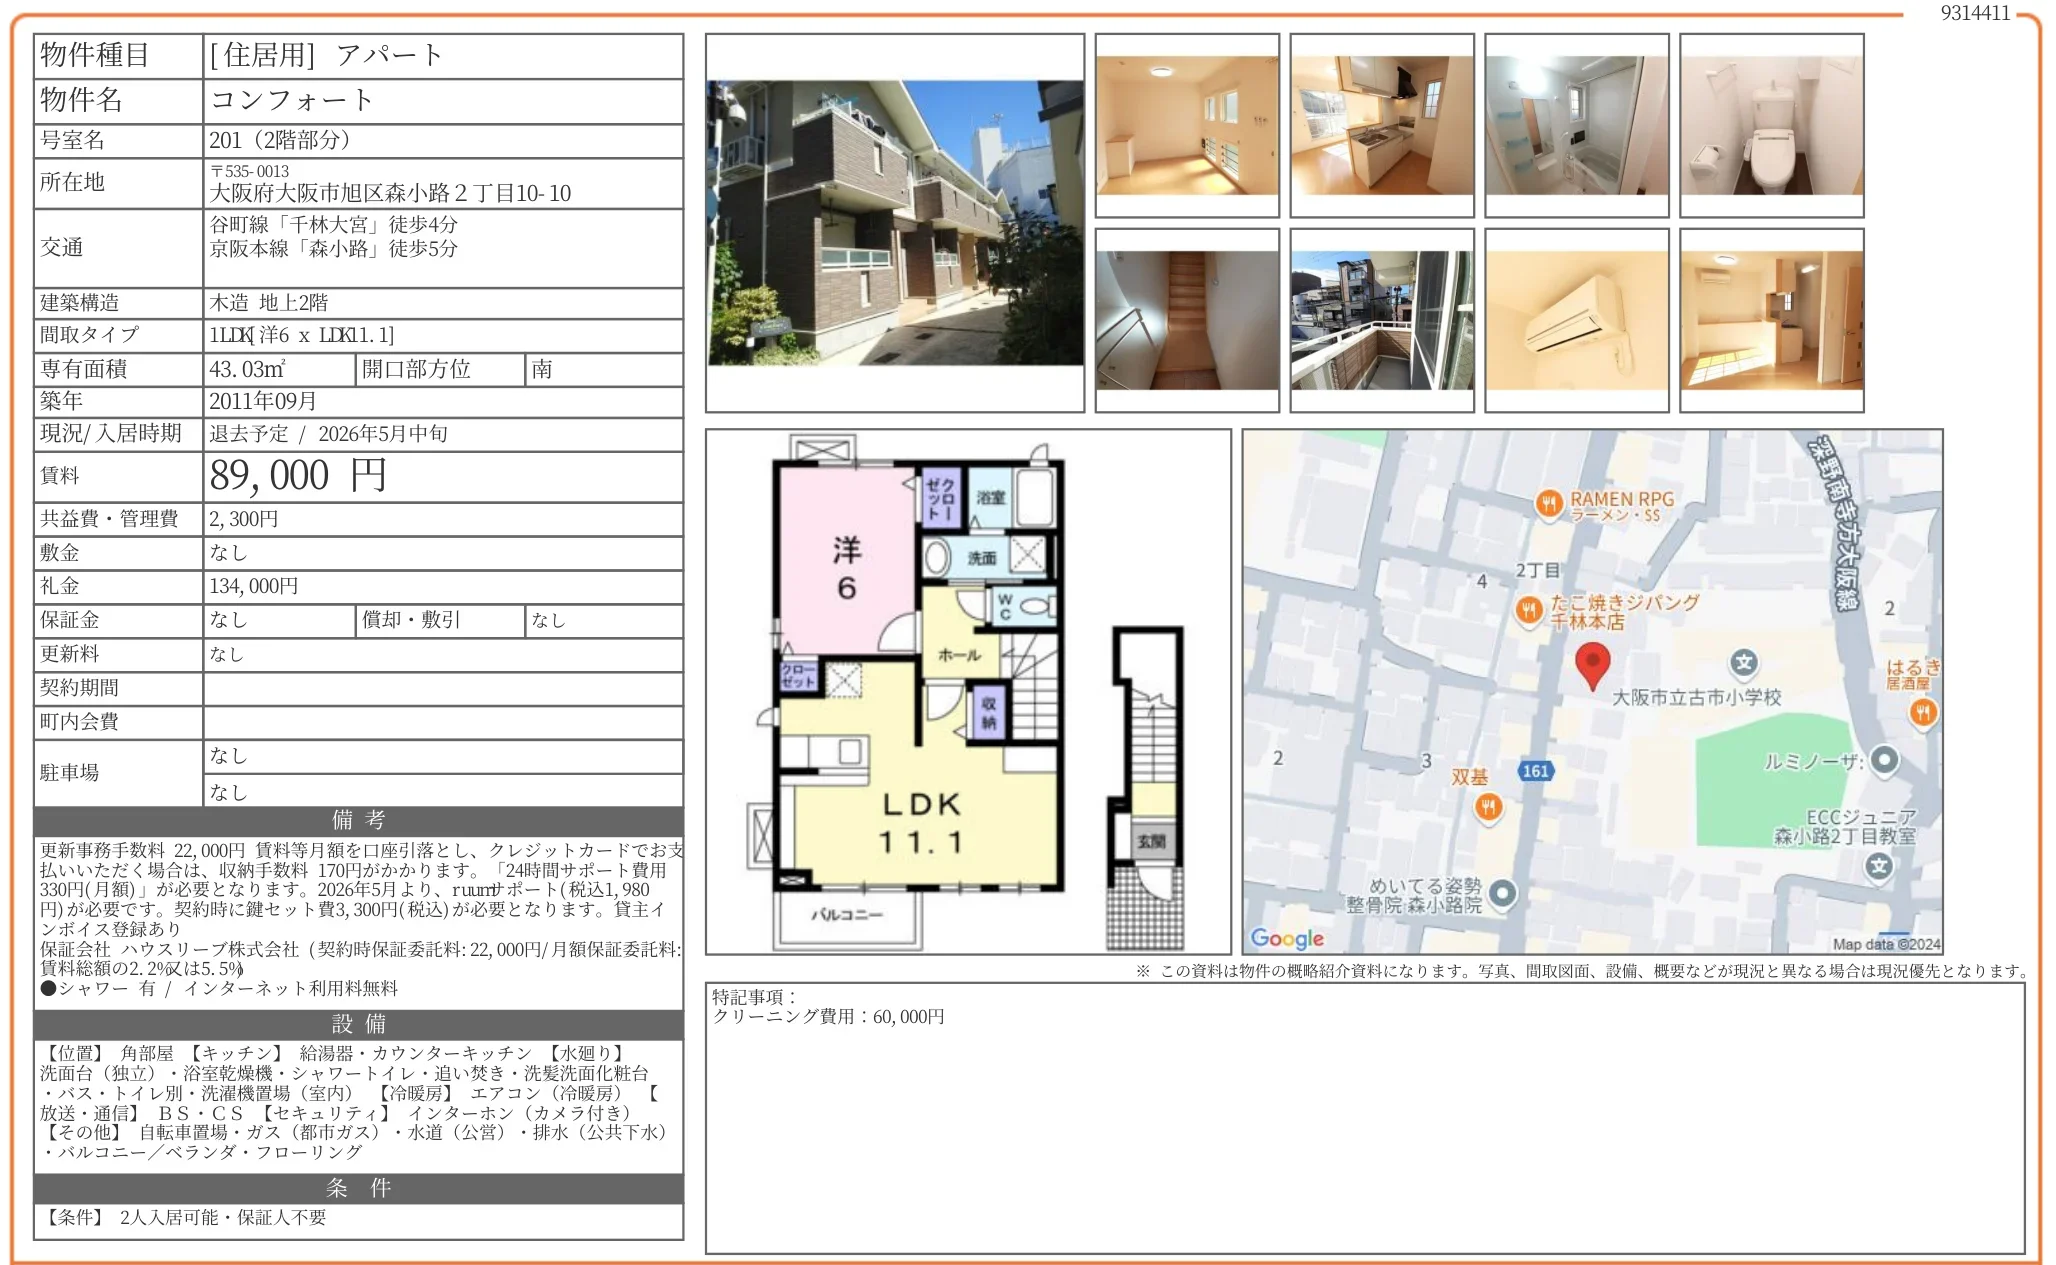Click the Map data ©2024 attribution
The height and width of the screenshot is (1265, 2056).
click(1885, 944)
